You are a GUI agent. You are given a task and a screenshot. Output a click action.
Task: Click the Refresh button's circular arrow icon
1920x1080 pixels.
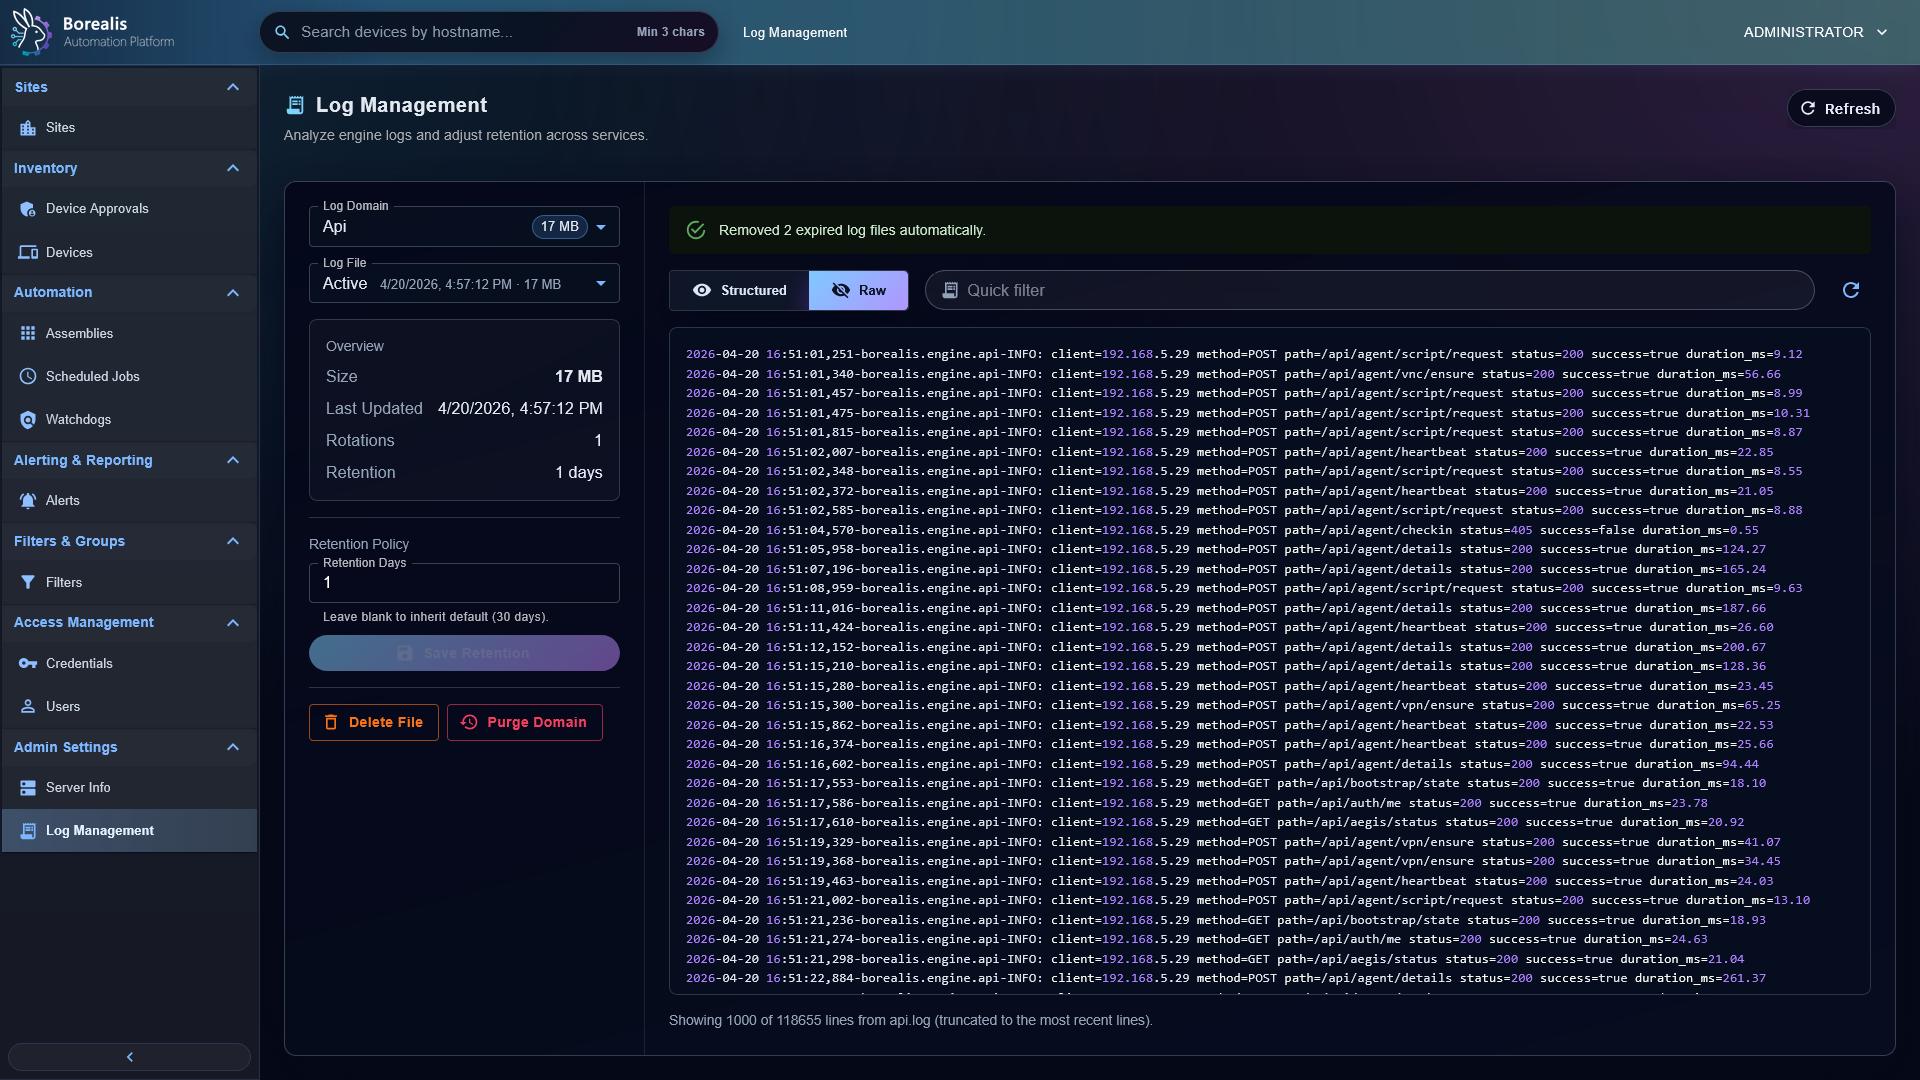(1808, 108)
